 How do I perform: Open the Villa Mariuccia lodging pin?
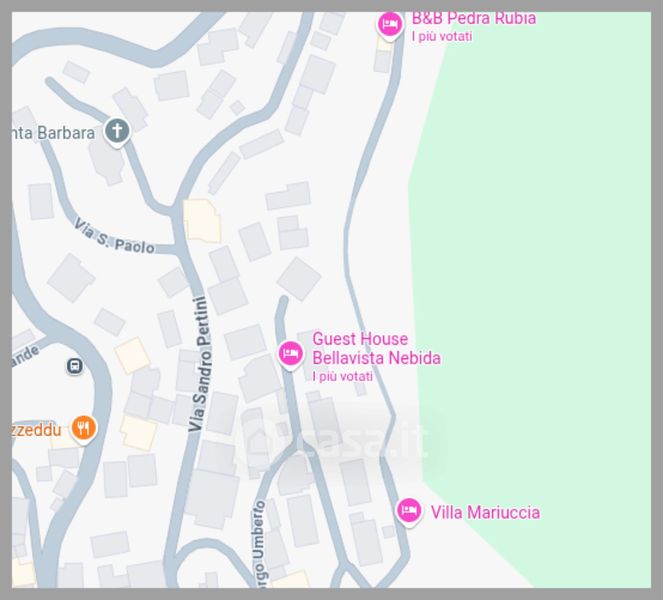point(409,511)
